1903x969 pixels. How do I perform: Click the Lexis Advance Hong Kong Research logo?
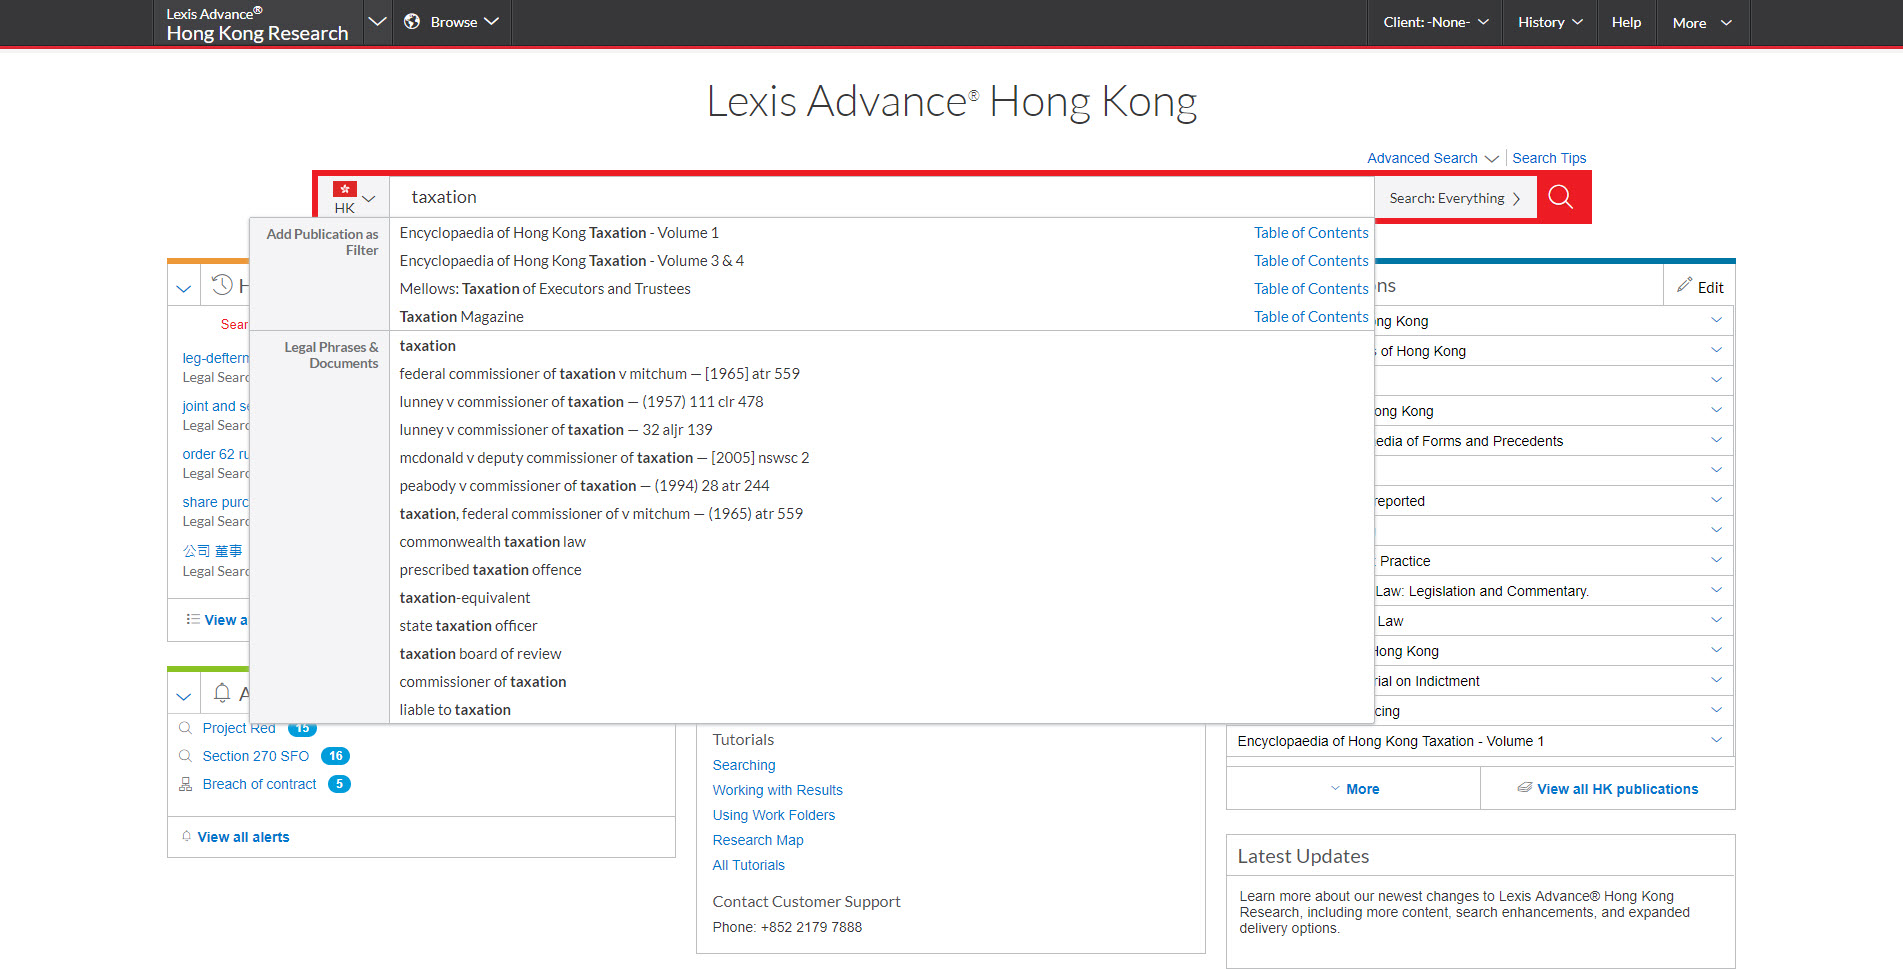tap(257, 24)
